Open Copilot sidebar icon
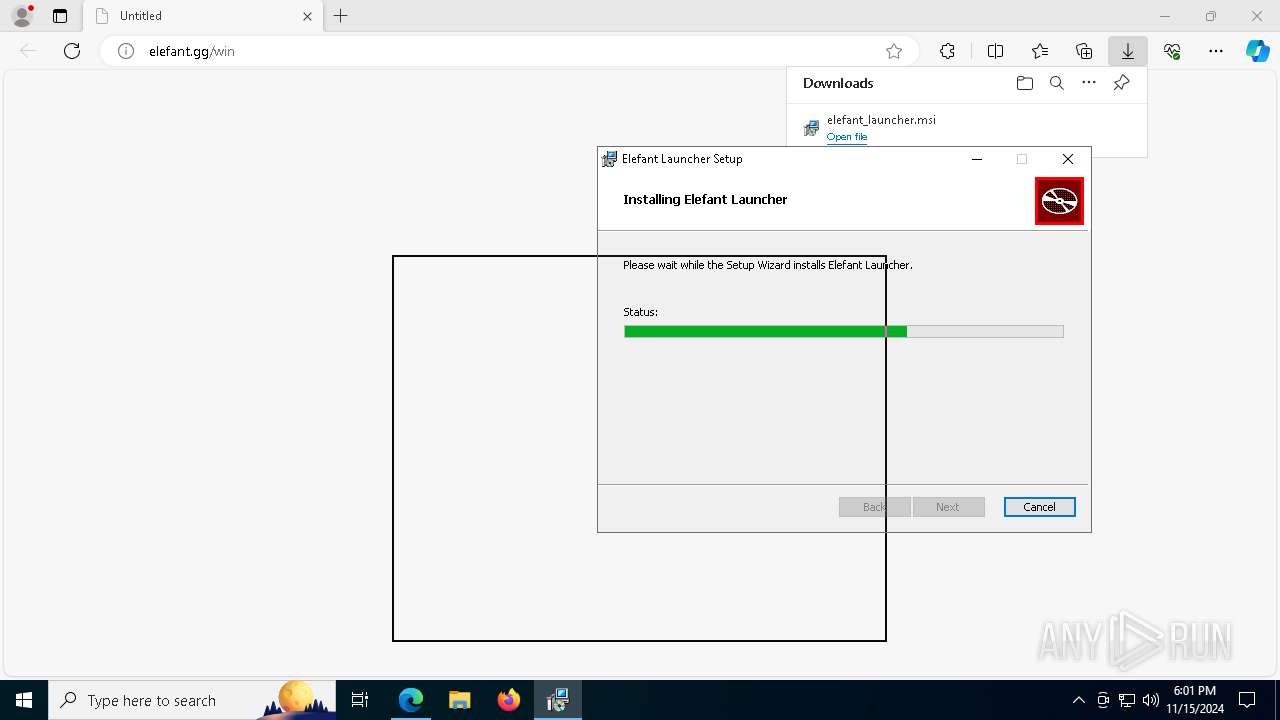The height and width of the screenshot is (720, 1280). click(x=1257, y=51)
